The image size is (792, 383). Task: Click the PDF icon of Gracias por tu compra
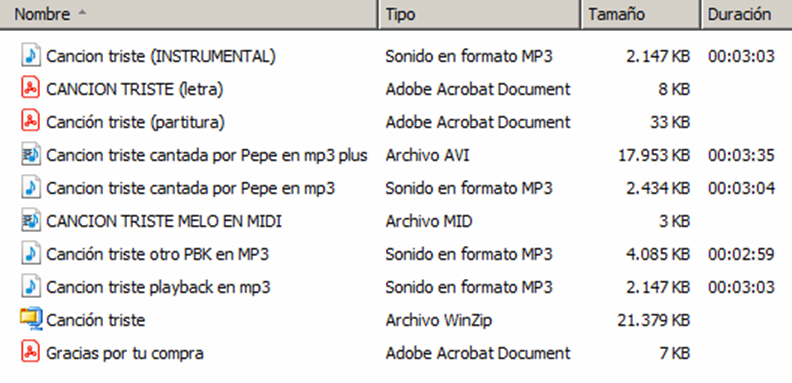click(x=31, y=352)
